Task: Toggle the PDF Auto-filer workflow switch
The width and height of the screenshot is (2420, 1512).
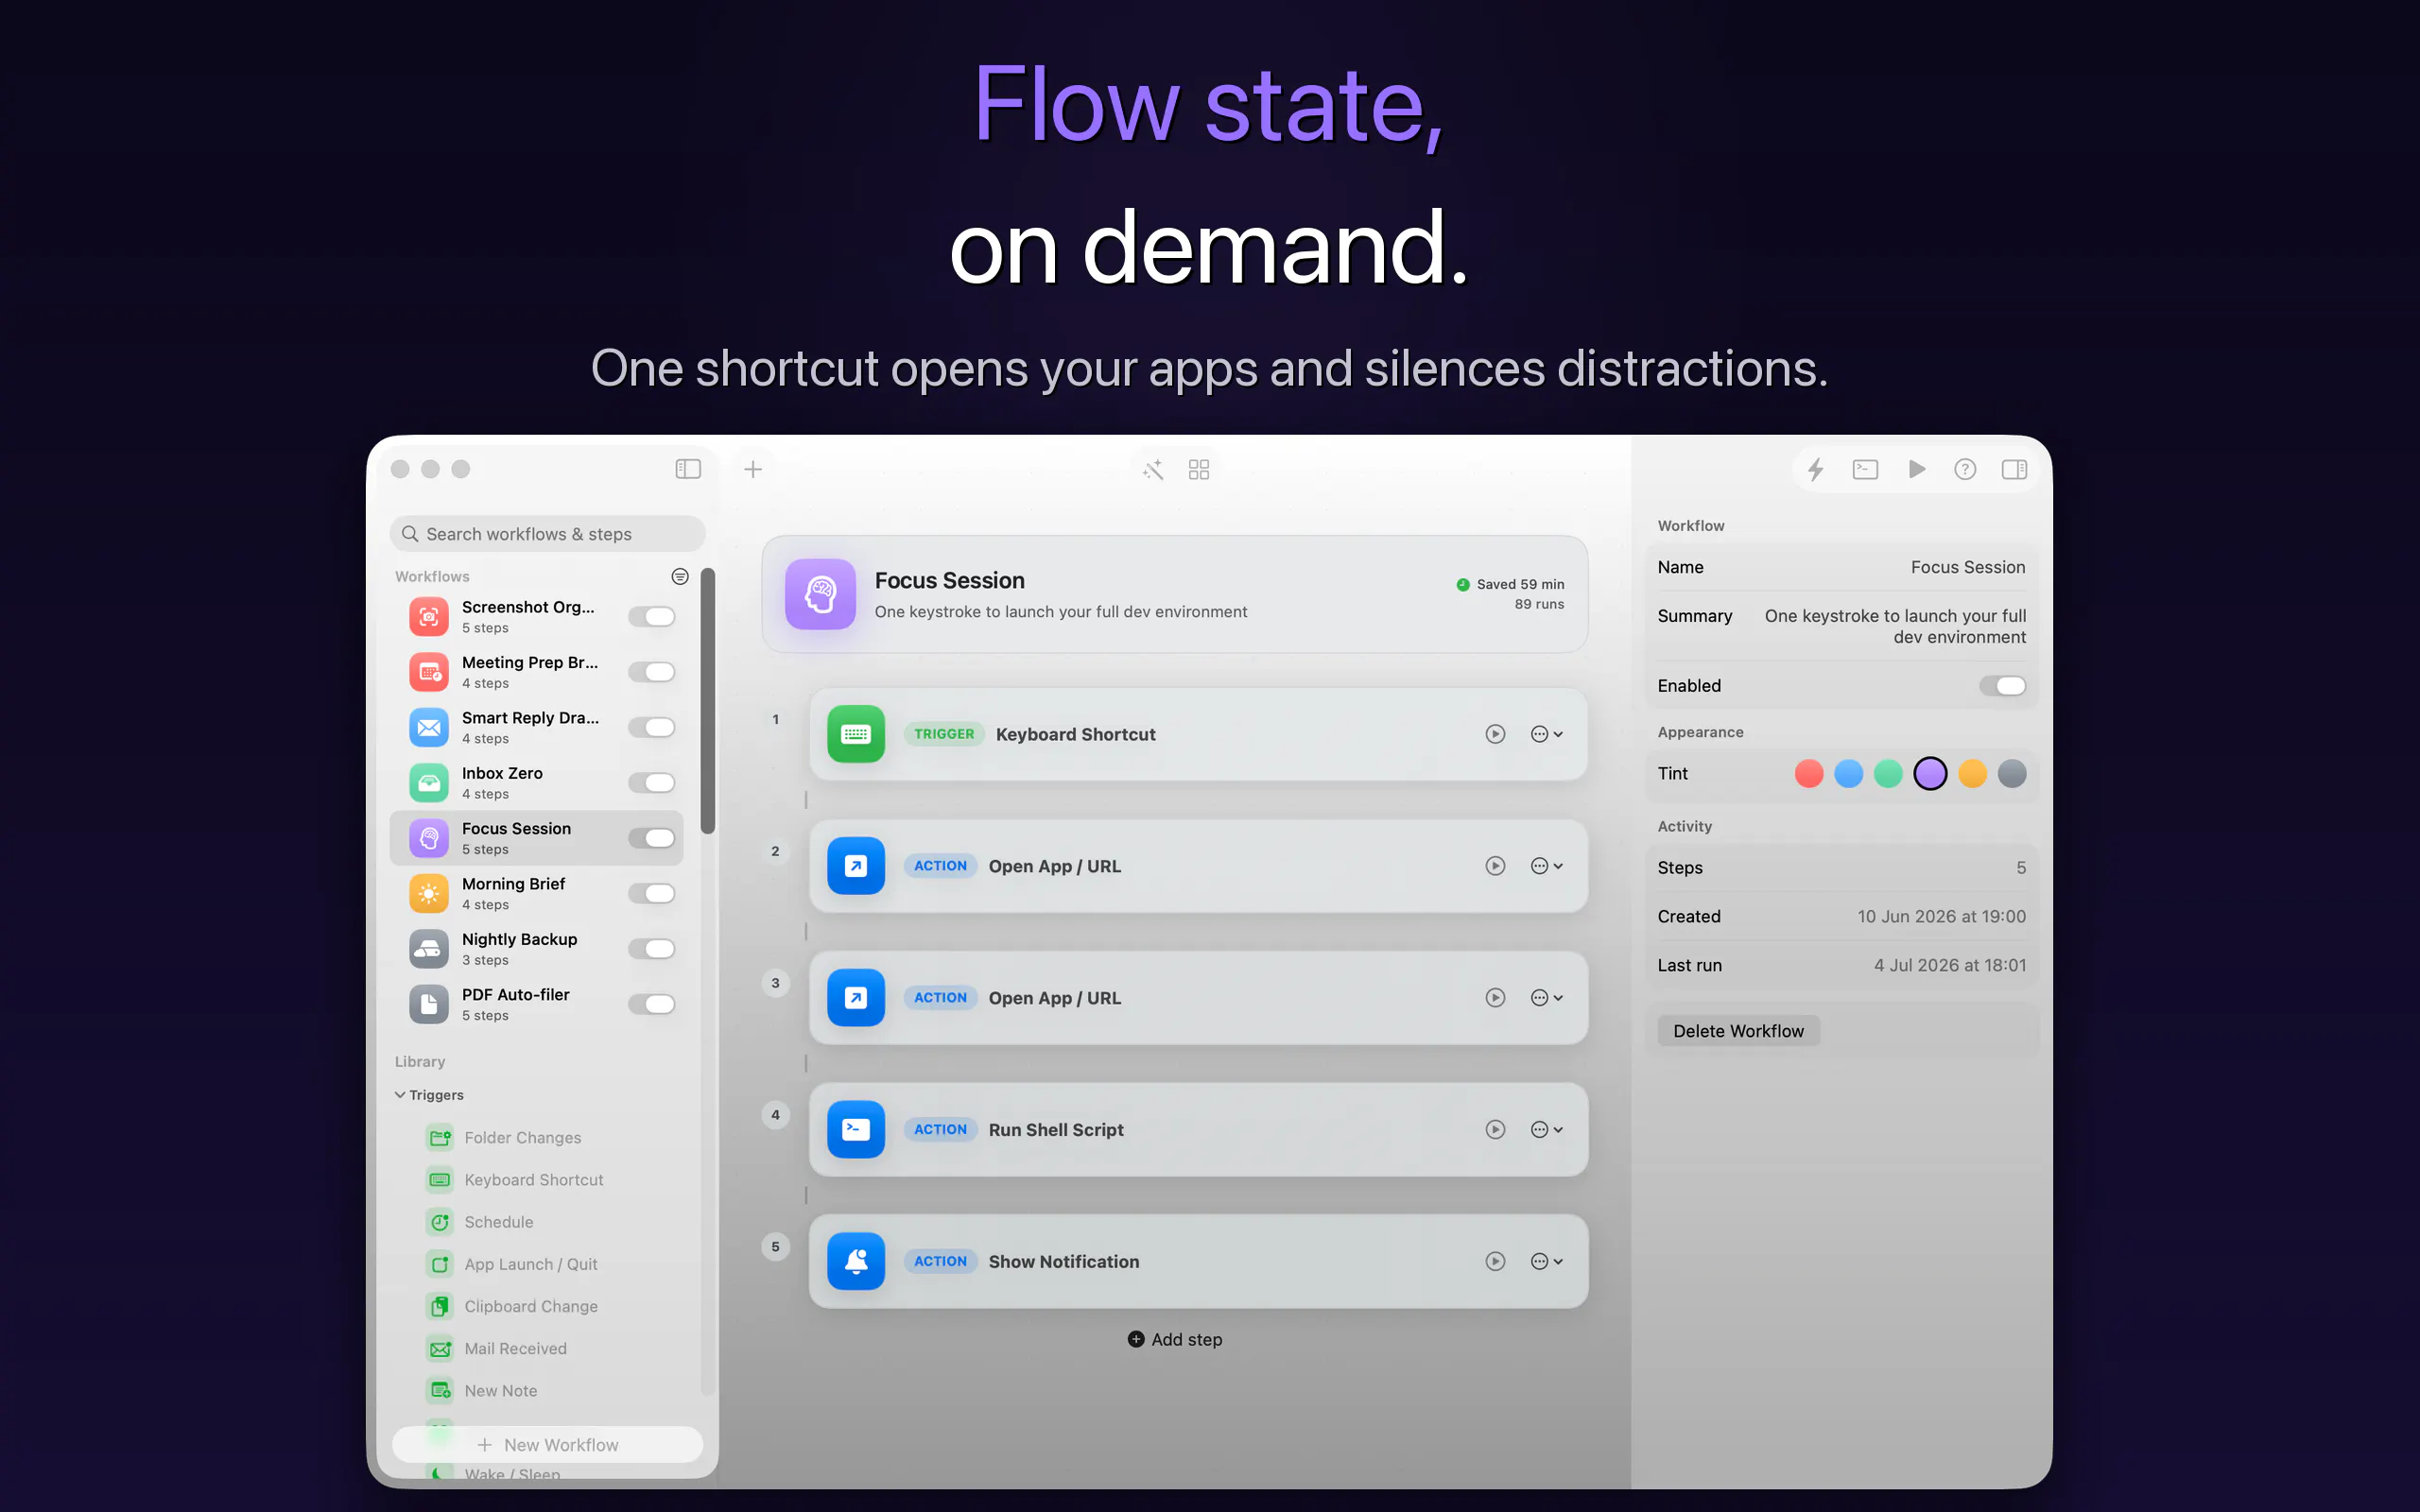Action: tap(652, 1004)
